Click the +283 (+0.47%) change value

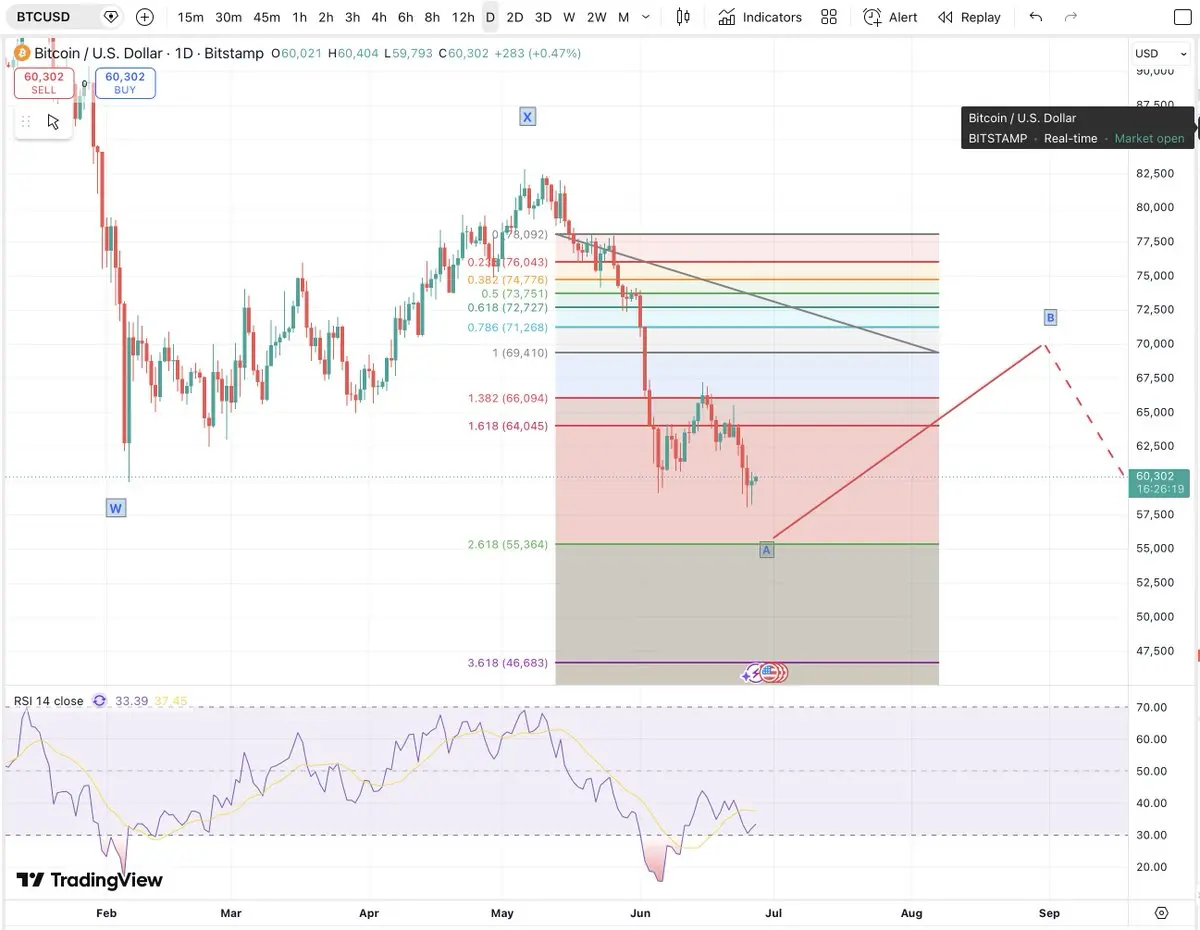click(537, 53)
